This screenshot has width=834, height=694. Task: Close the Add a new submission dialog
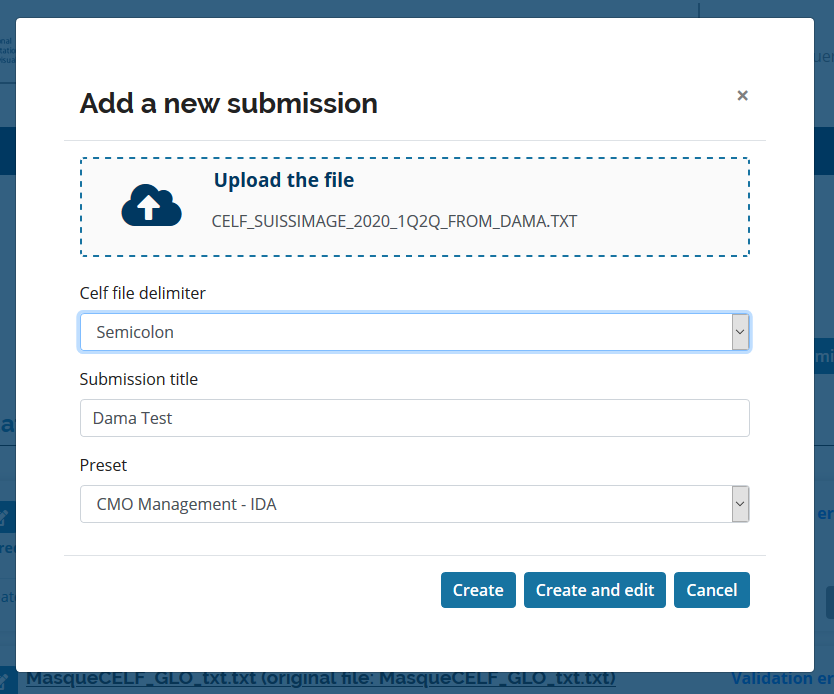(x=742, y=96)
